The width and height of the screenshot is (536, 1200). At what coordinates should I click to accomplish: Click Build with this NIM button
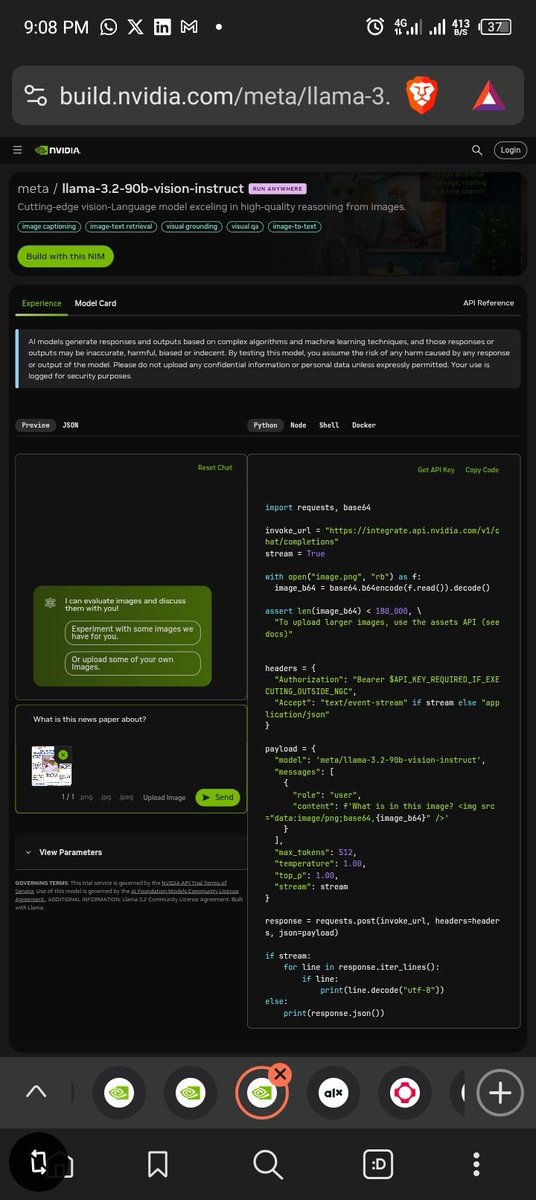(x=65, y=256)
